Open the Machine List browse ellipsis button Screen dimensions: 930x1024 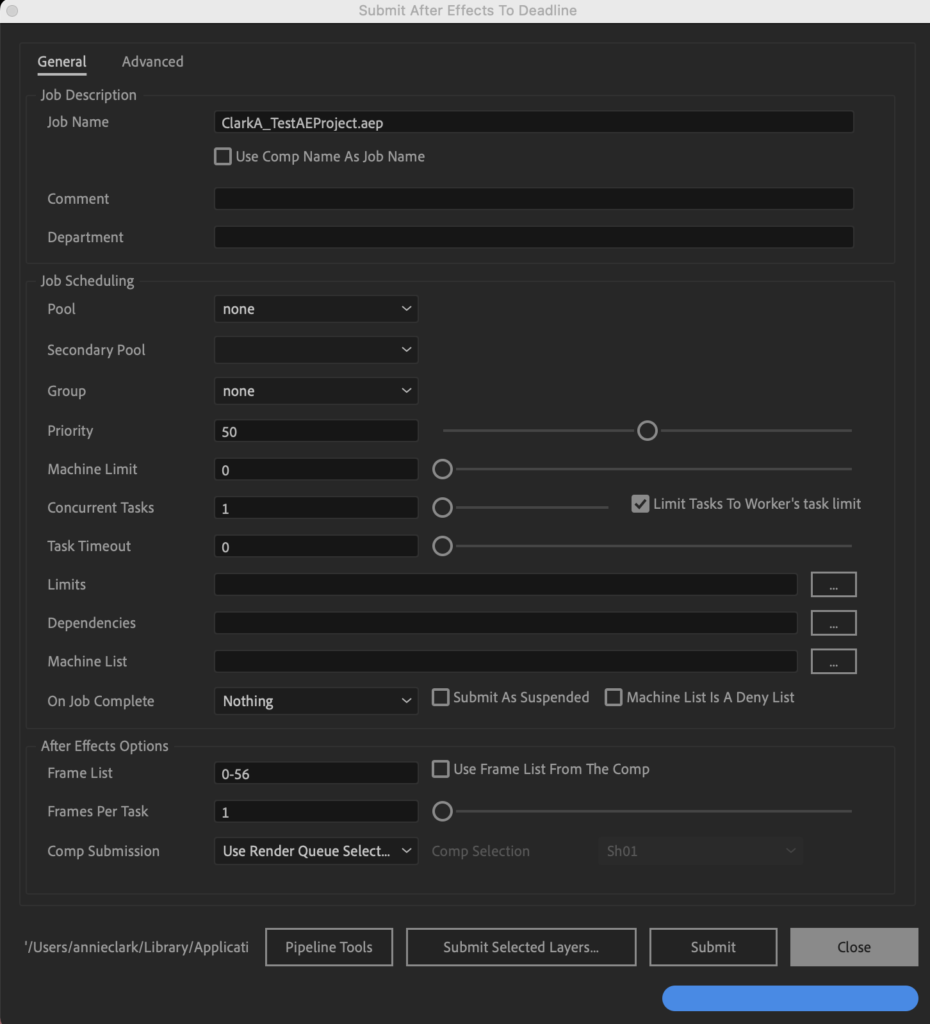833,662
